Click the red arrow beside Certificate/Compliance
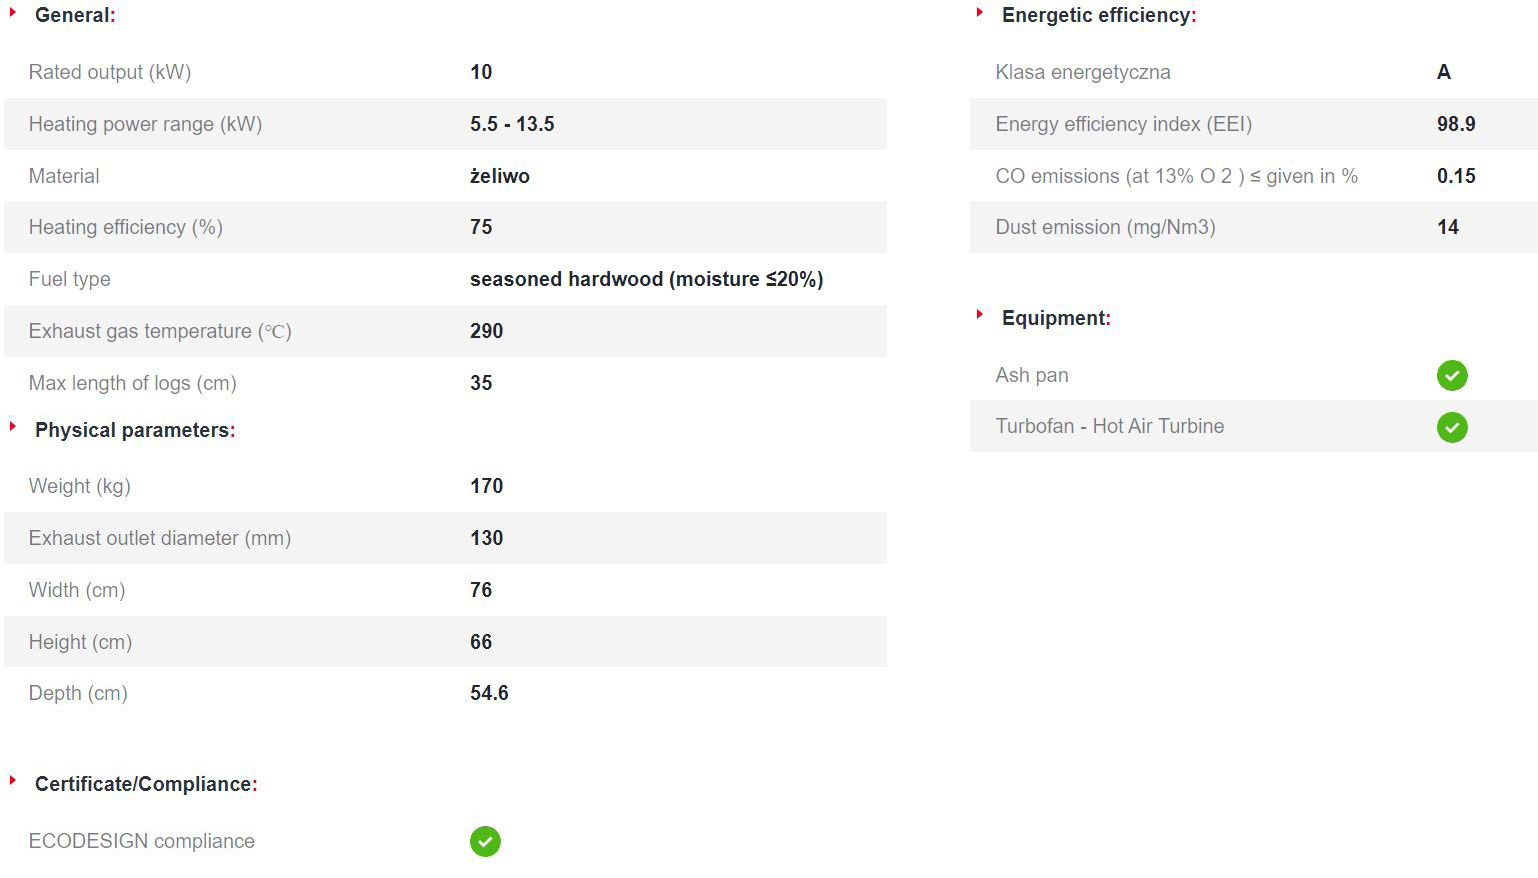 pyautogui.click(x=13, y=781)
